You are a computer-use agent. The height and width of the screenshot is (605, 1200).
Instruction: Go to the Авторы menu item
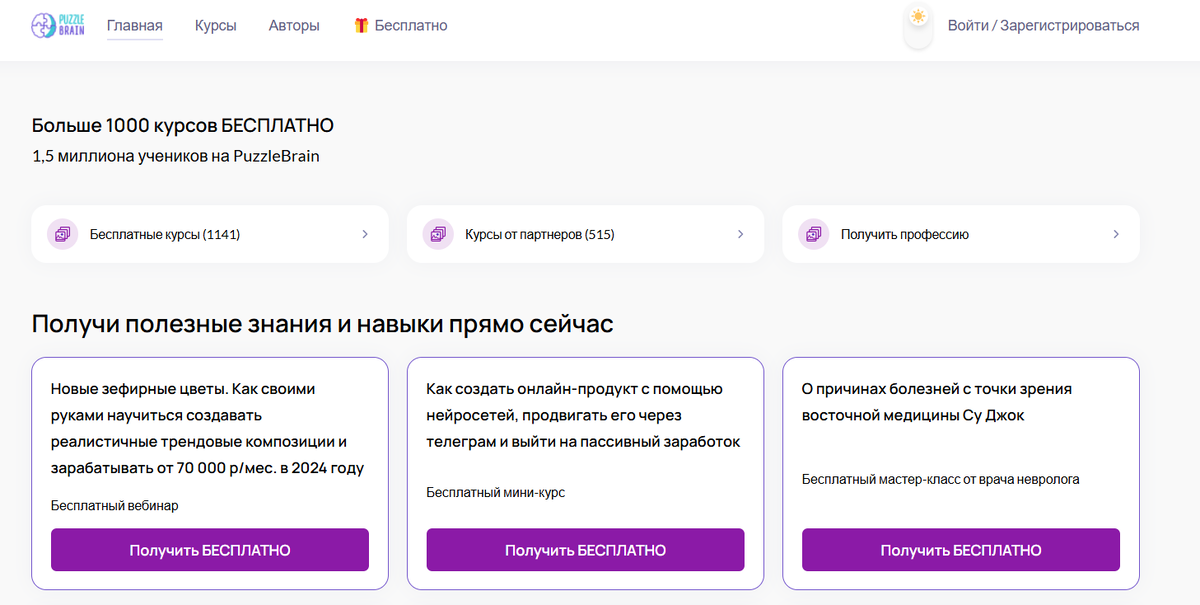click(x=294, y=25)
